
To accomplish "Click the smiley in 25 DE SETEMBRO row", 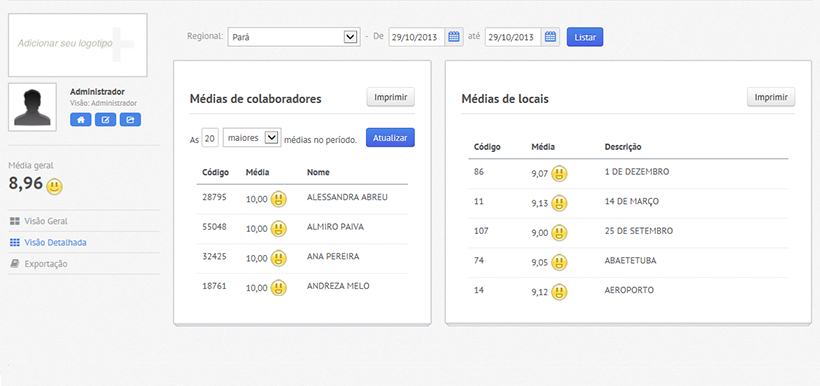I will point(559,233).
